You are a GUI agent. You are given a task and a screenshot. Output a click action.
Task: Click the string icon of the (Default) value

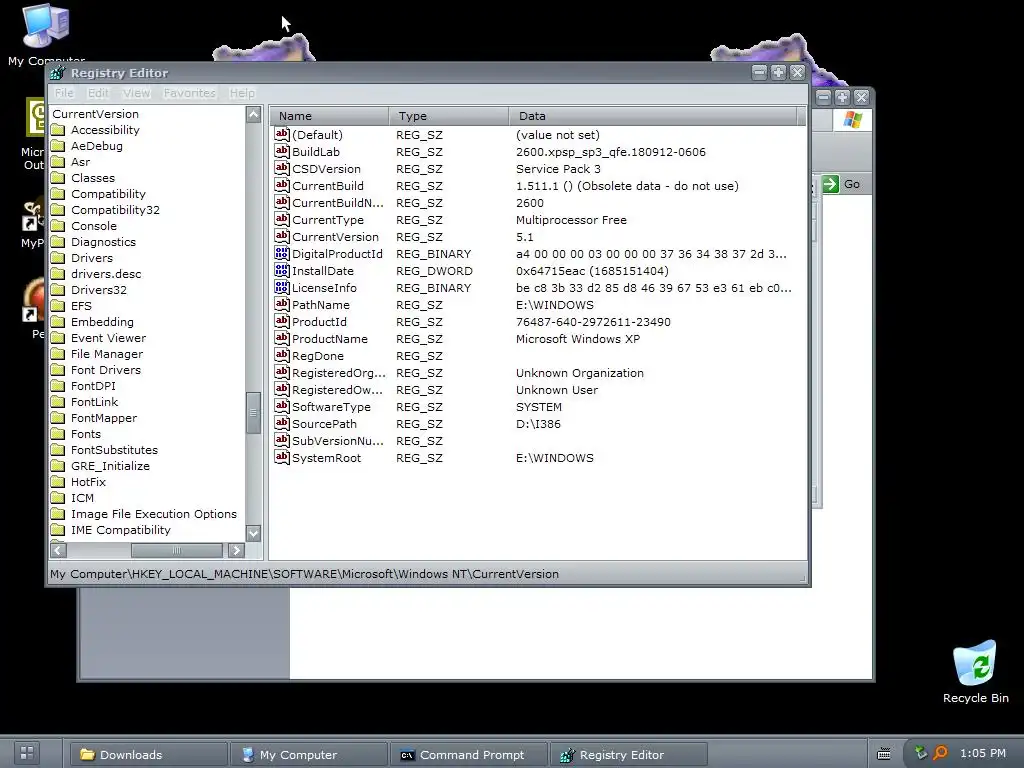click(x=281, y=134)
